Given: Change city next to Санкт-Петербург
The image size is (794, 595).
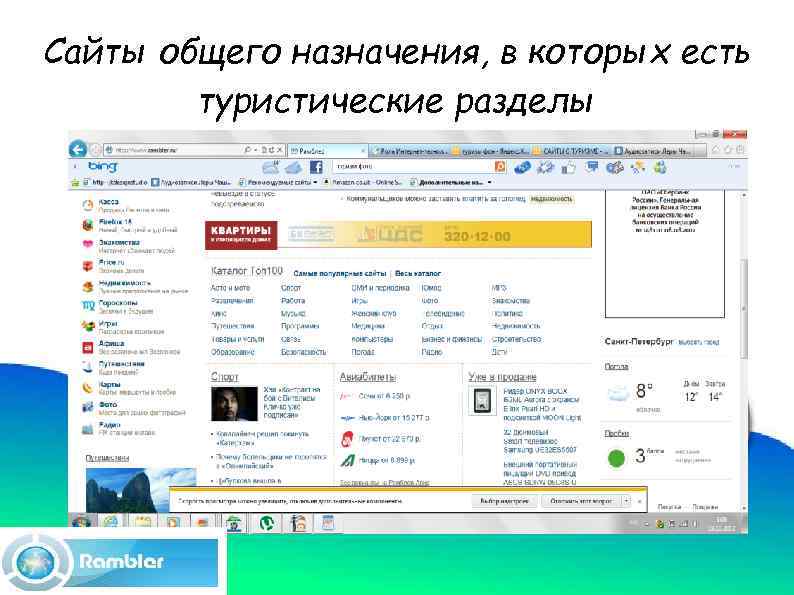Looking at the screenshot, I should tap(698, 342).
